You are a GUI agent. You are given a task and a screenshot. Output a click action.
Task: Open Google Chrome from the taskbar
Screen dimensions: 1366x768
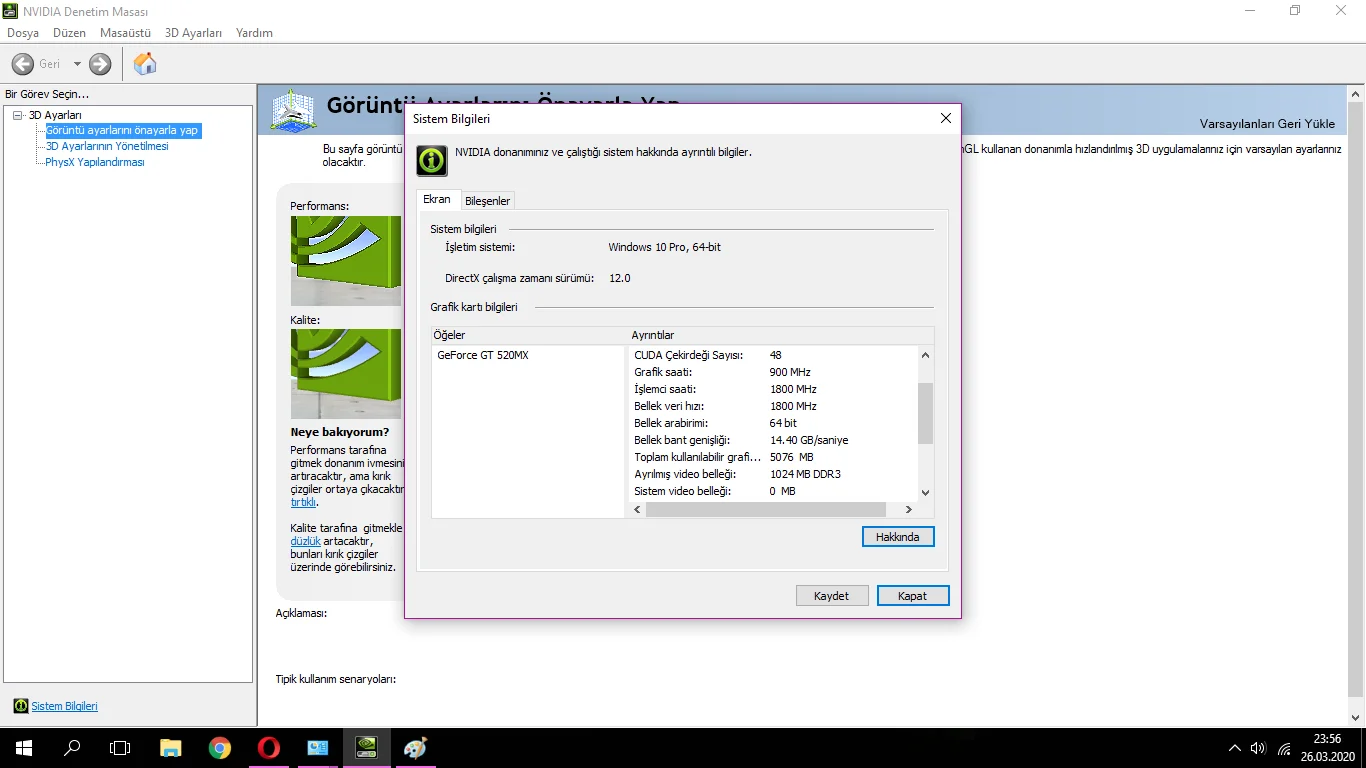(220, 748)
